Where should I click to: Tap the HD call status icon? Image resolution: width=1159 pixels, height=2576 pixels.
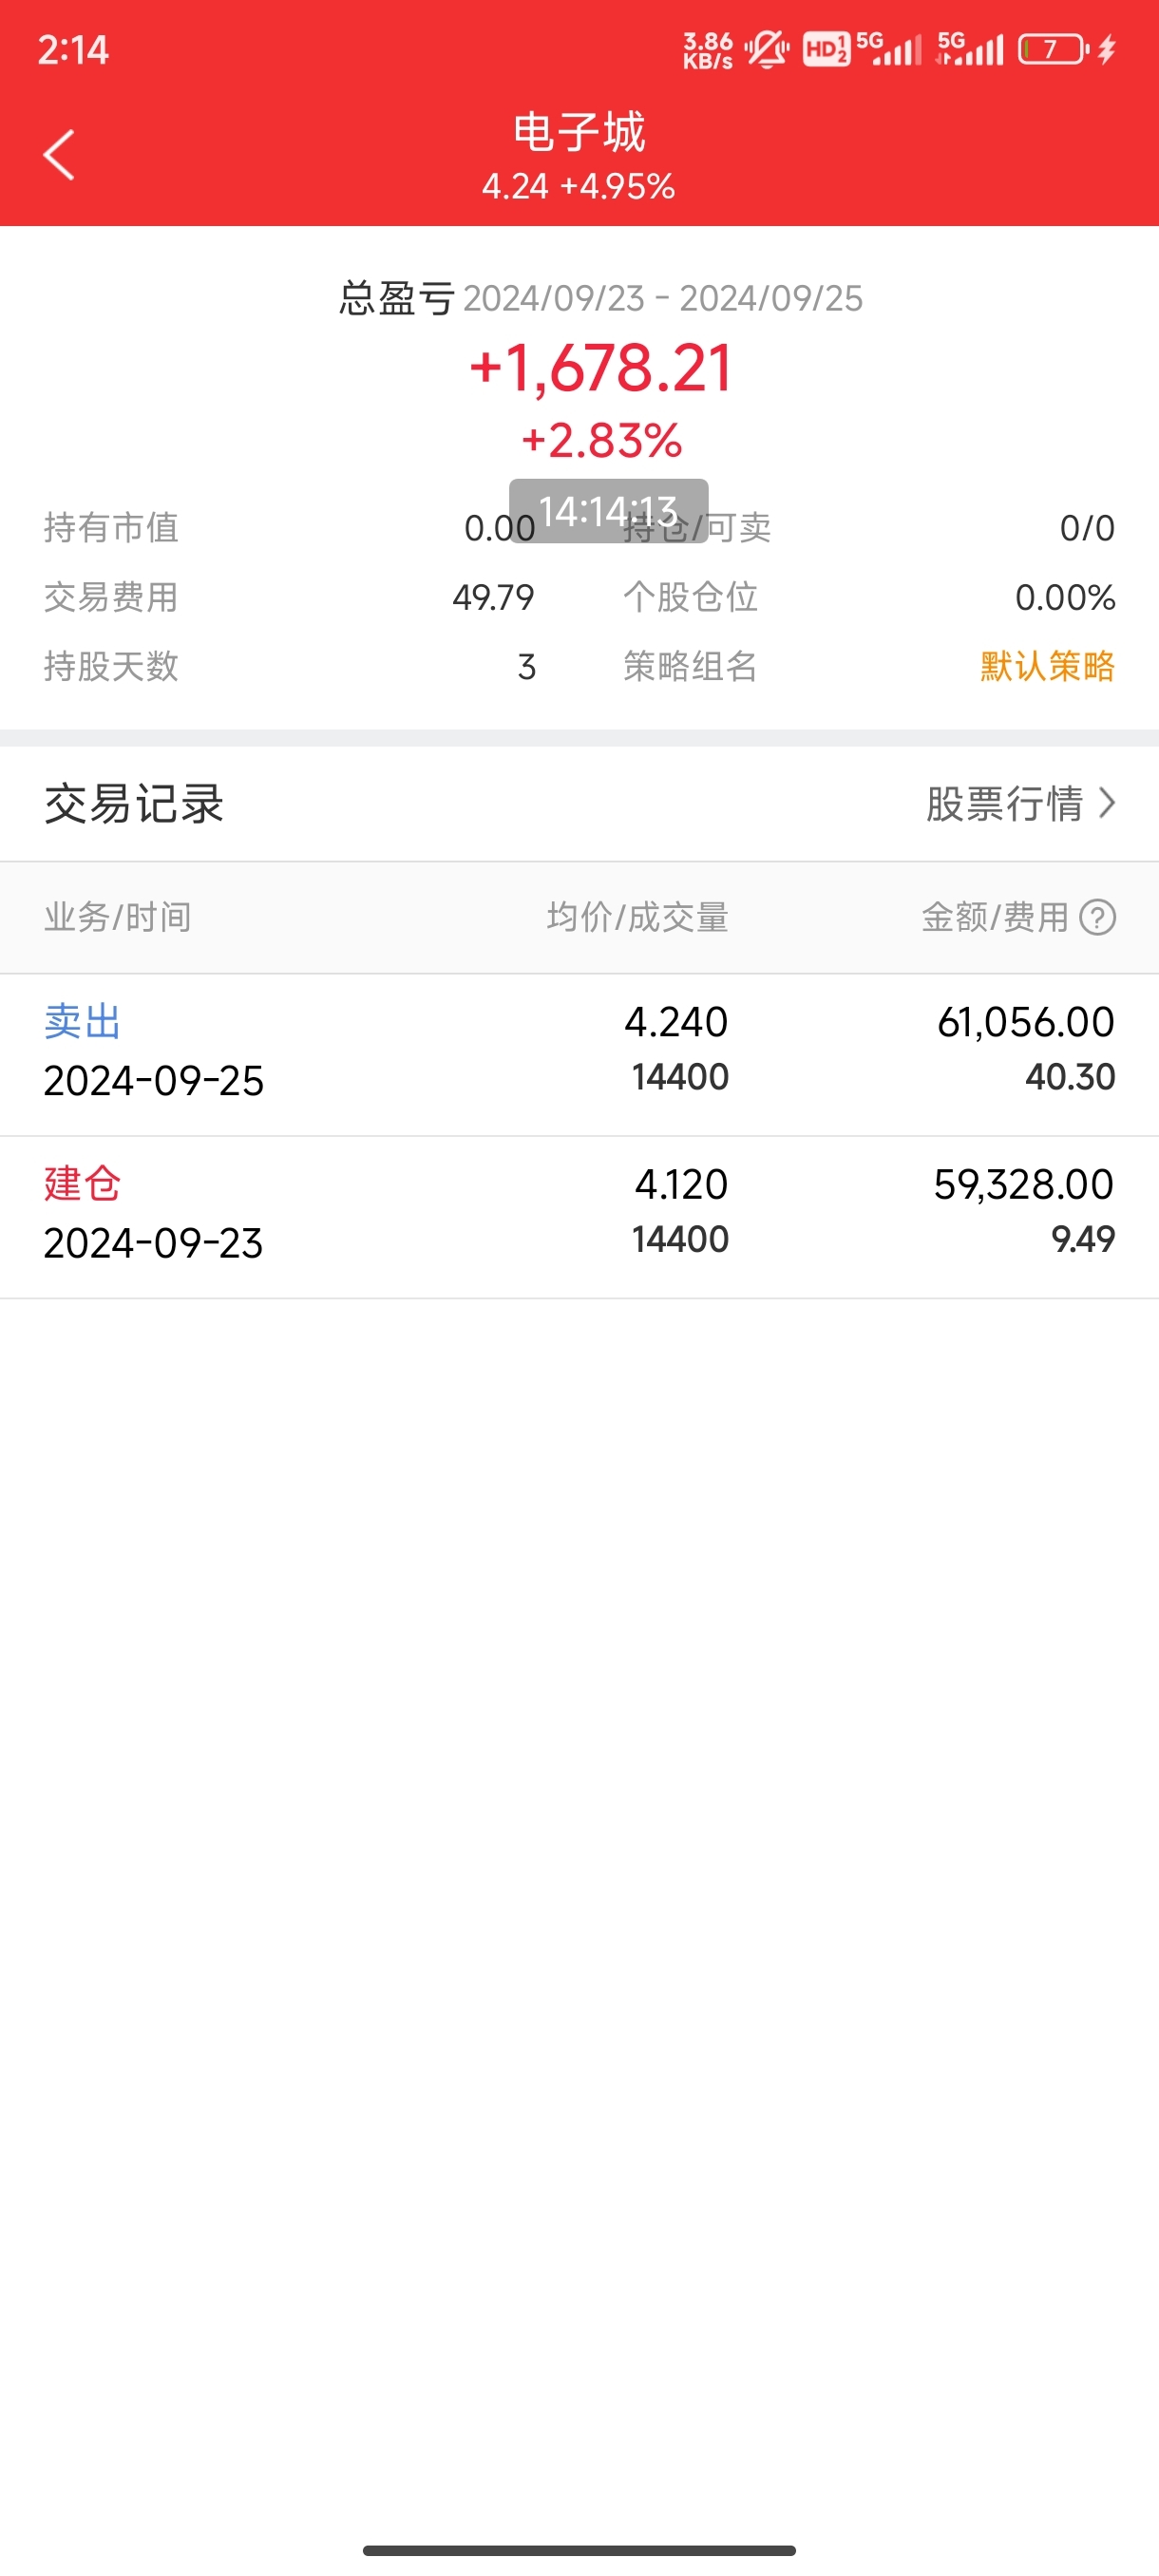point(826,49)
